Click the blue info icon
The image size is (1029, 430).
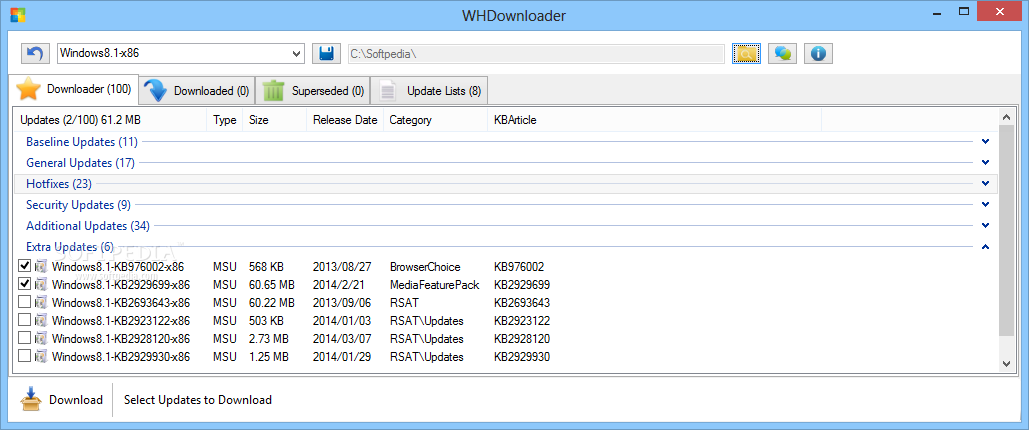coord(818,53)
